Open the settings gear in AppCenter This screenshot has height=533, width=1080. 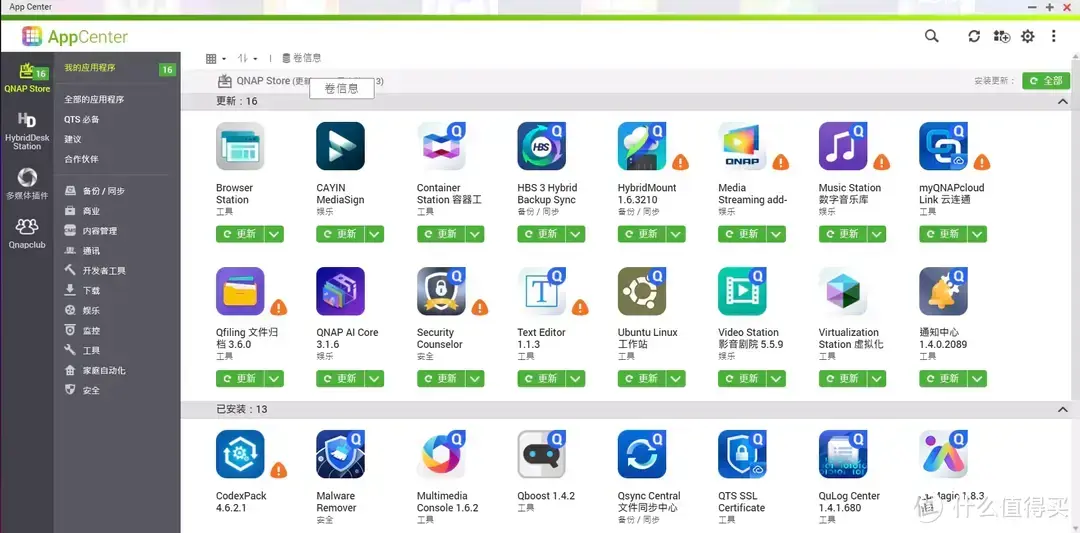click(x=1028, y=36)
